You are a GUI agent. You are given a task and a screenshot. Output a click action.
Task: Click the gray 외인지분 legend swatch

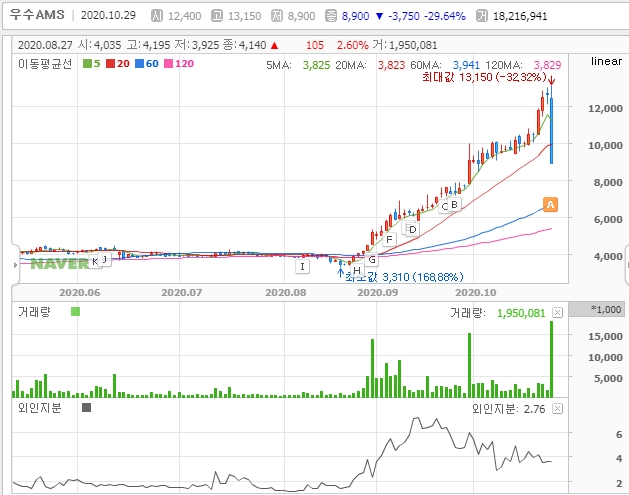86,408
